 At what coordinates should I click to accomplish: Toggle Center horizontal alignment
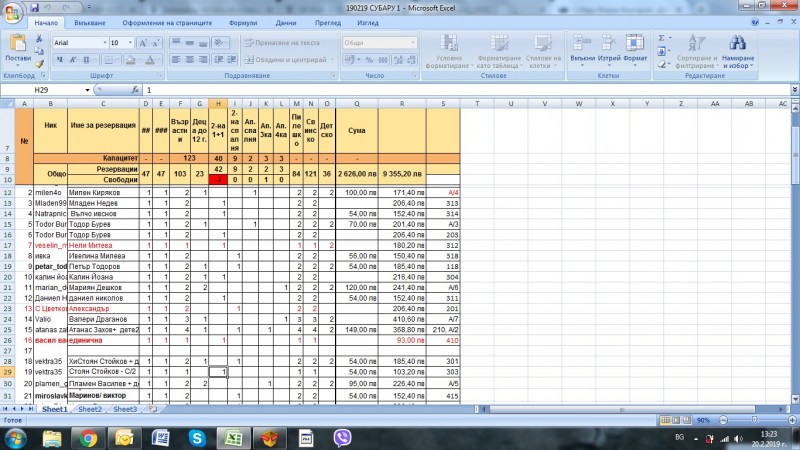click(x=189, y=60)
